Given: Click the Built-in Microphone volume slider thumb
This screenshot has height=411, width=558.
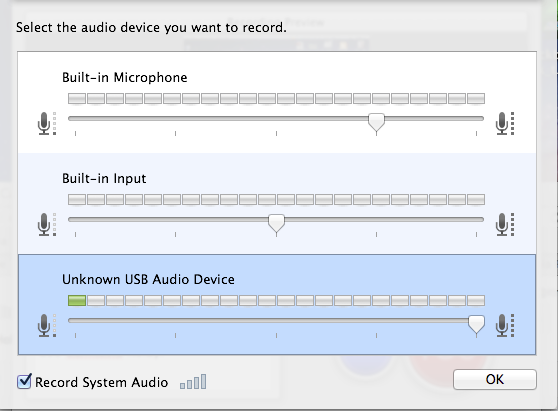Looking at the screenshot, I should point(376,122).
